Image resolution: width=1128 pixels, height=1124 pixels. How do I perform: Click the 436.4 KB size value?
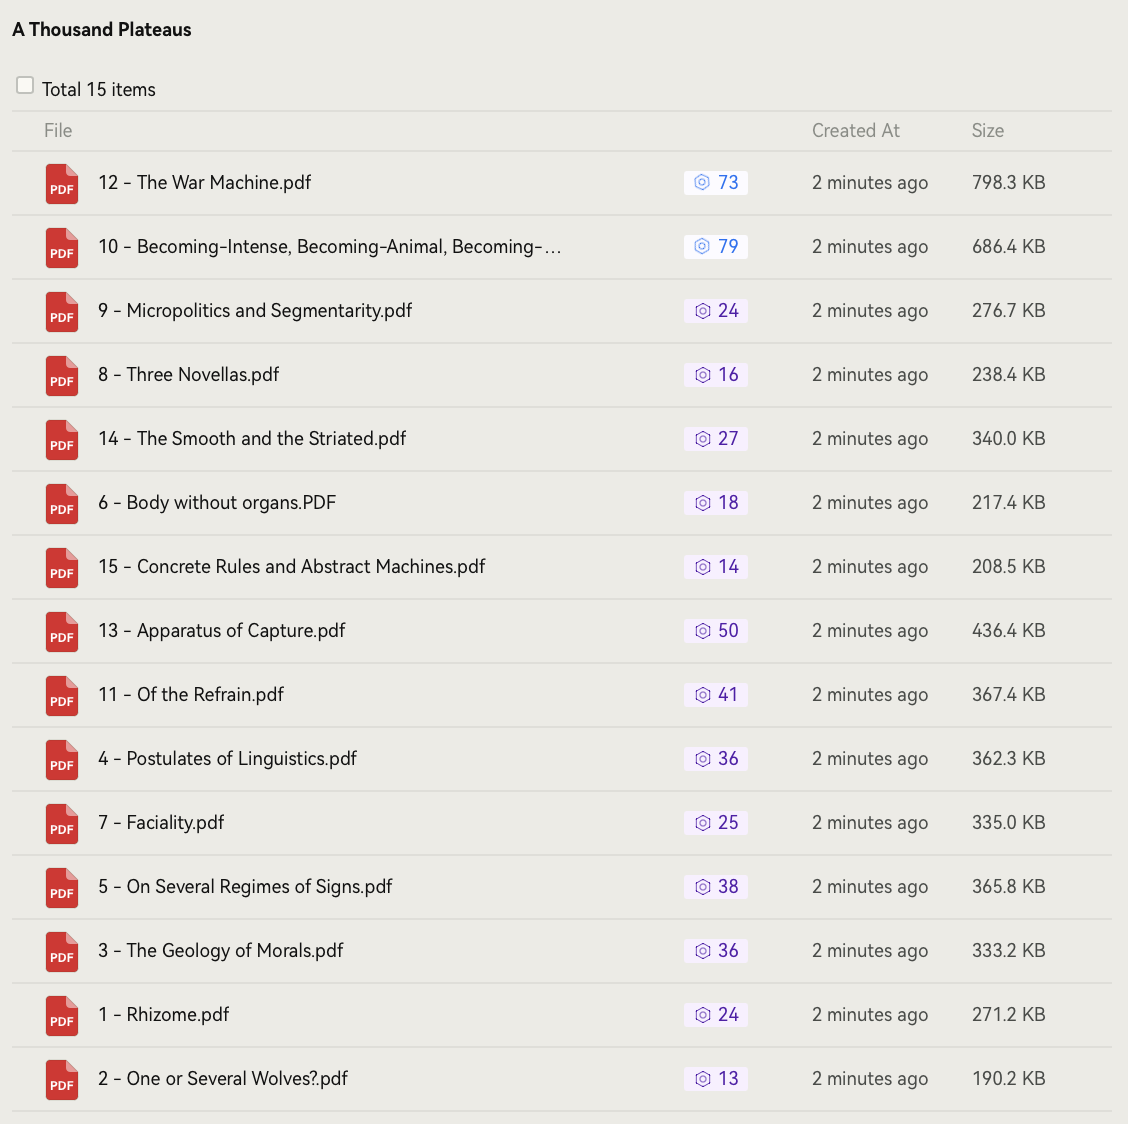1009,631
